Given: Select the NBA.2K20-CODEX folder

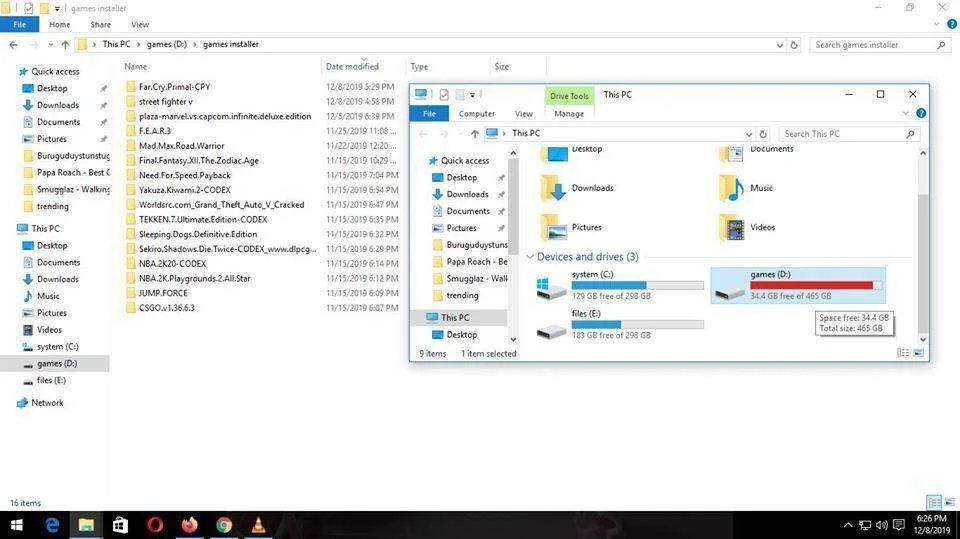Looking at the screenshot, I should (x=172, y=263).
